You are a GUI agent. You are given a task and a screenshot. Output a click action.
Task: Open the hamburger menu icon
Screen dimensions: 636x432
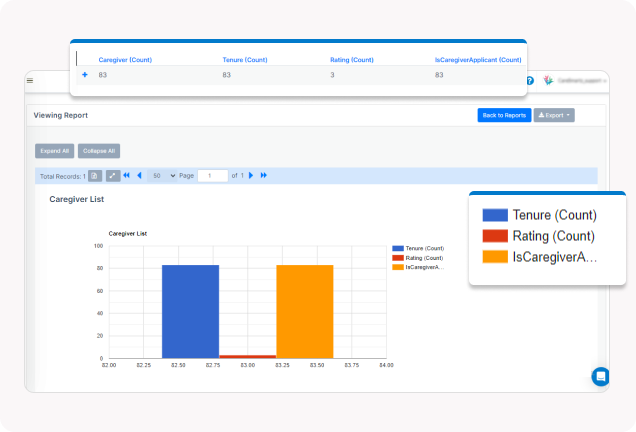tap(30, 80)
